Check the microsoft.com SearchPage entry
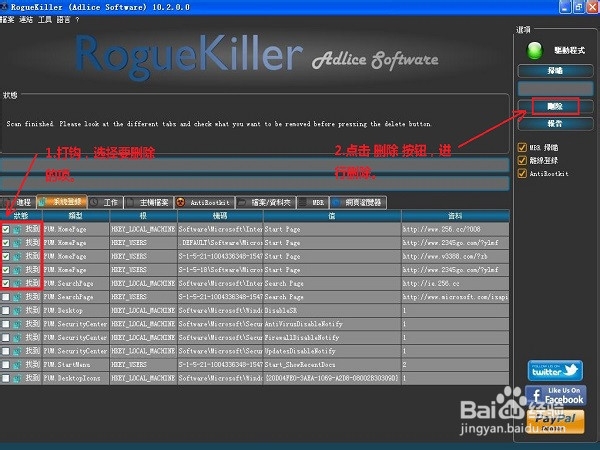This screenshot has width=600, height=450. coord(6,297)
